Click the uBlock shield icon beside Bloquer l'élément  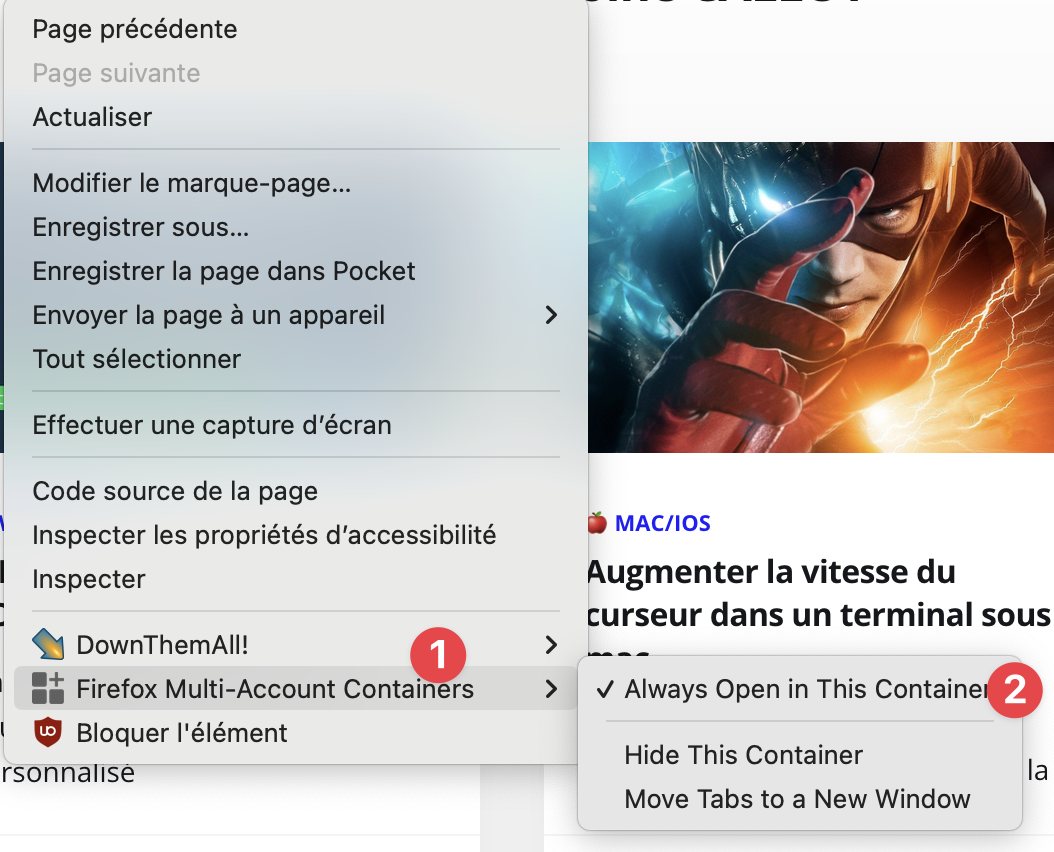tap(48, 733)
